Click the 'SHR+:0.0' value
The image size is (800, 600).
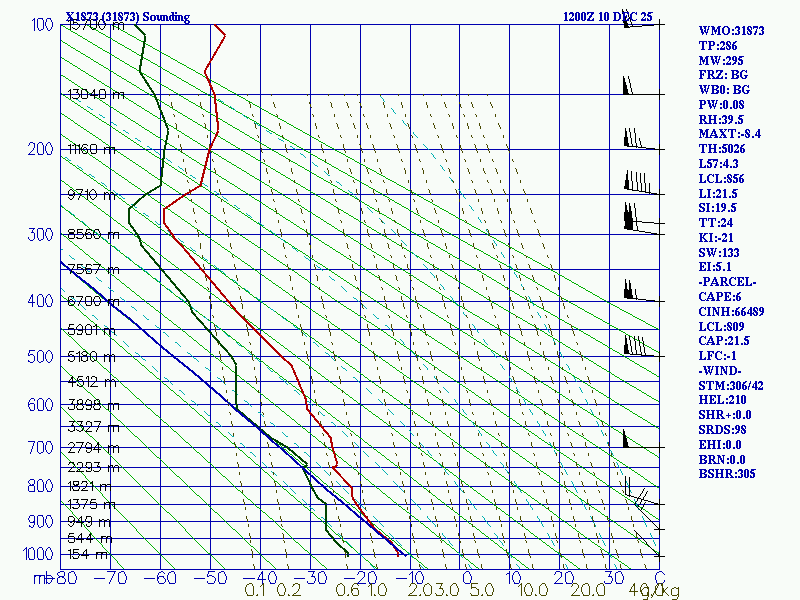[x=724, y=415]
